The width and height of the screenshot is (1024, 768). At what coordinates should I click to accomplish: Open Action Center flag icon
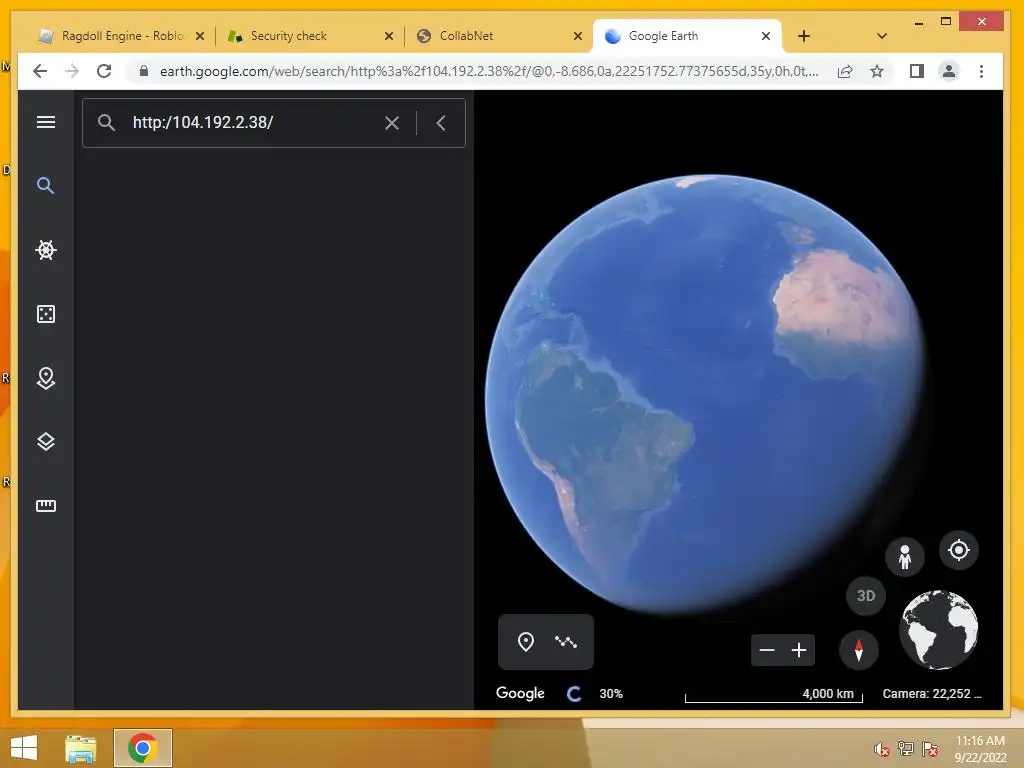click(x=930, y=749)
